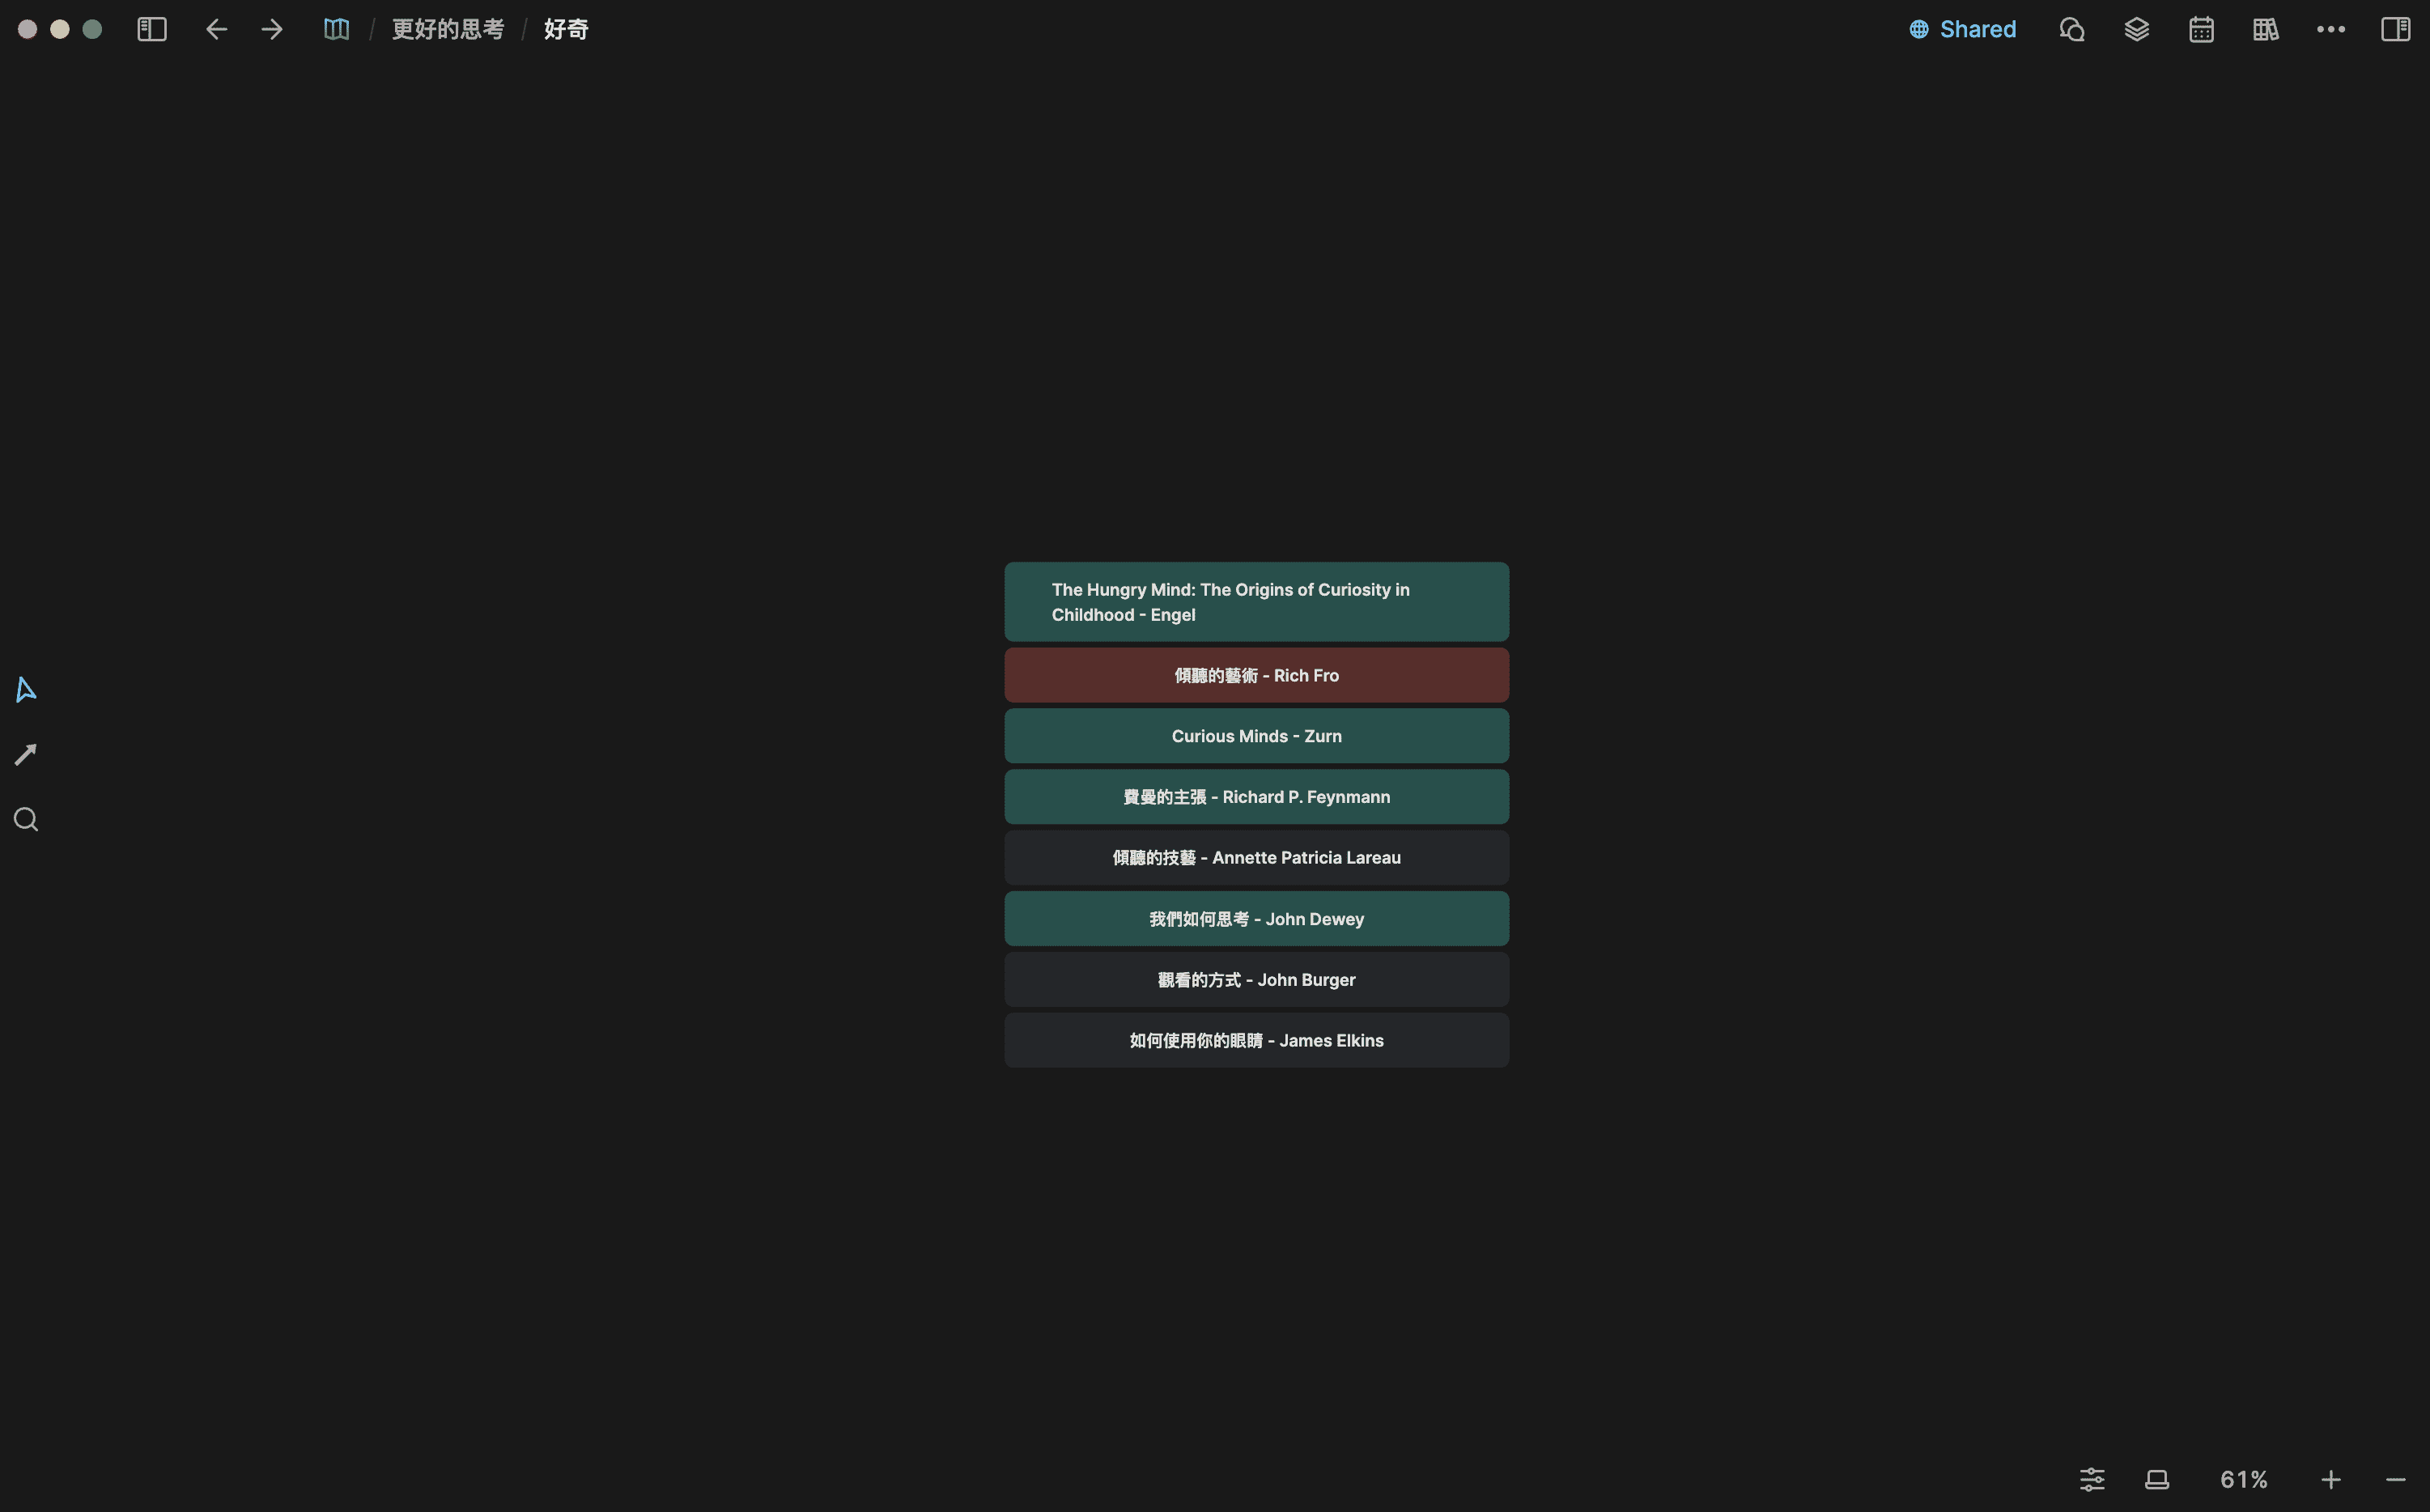Open the books shelf icon
The image size is (2430, 1512).
(2265, 29)
